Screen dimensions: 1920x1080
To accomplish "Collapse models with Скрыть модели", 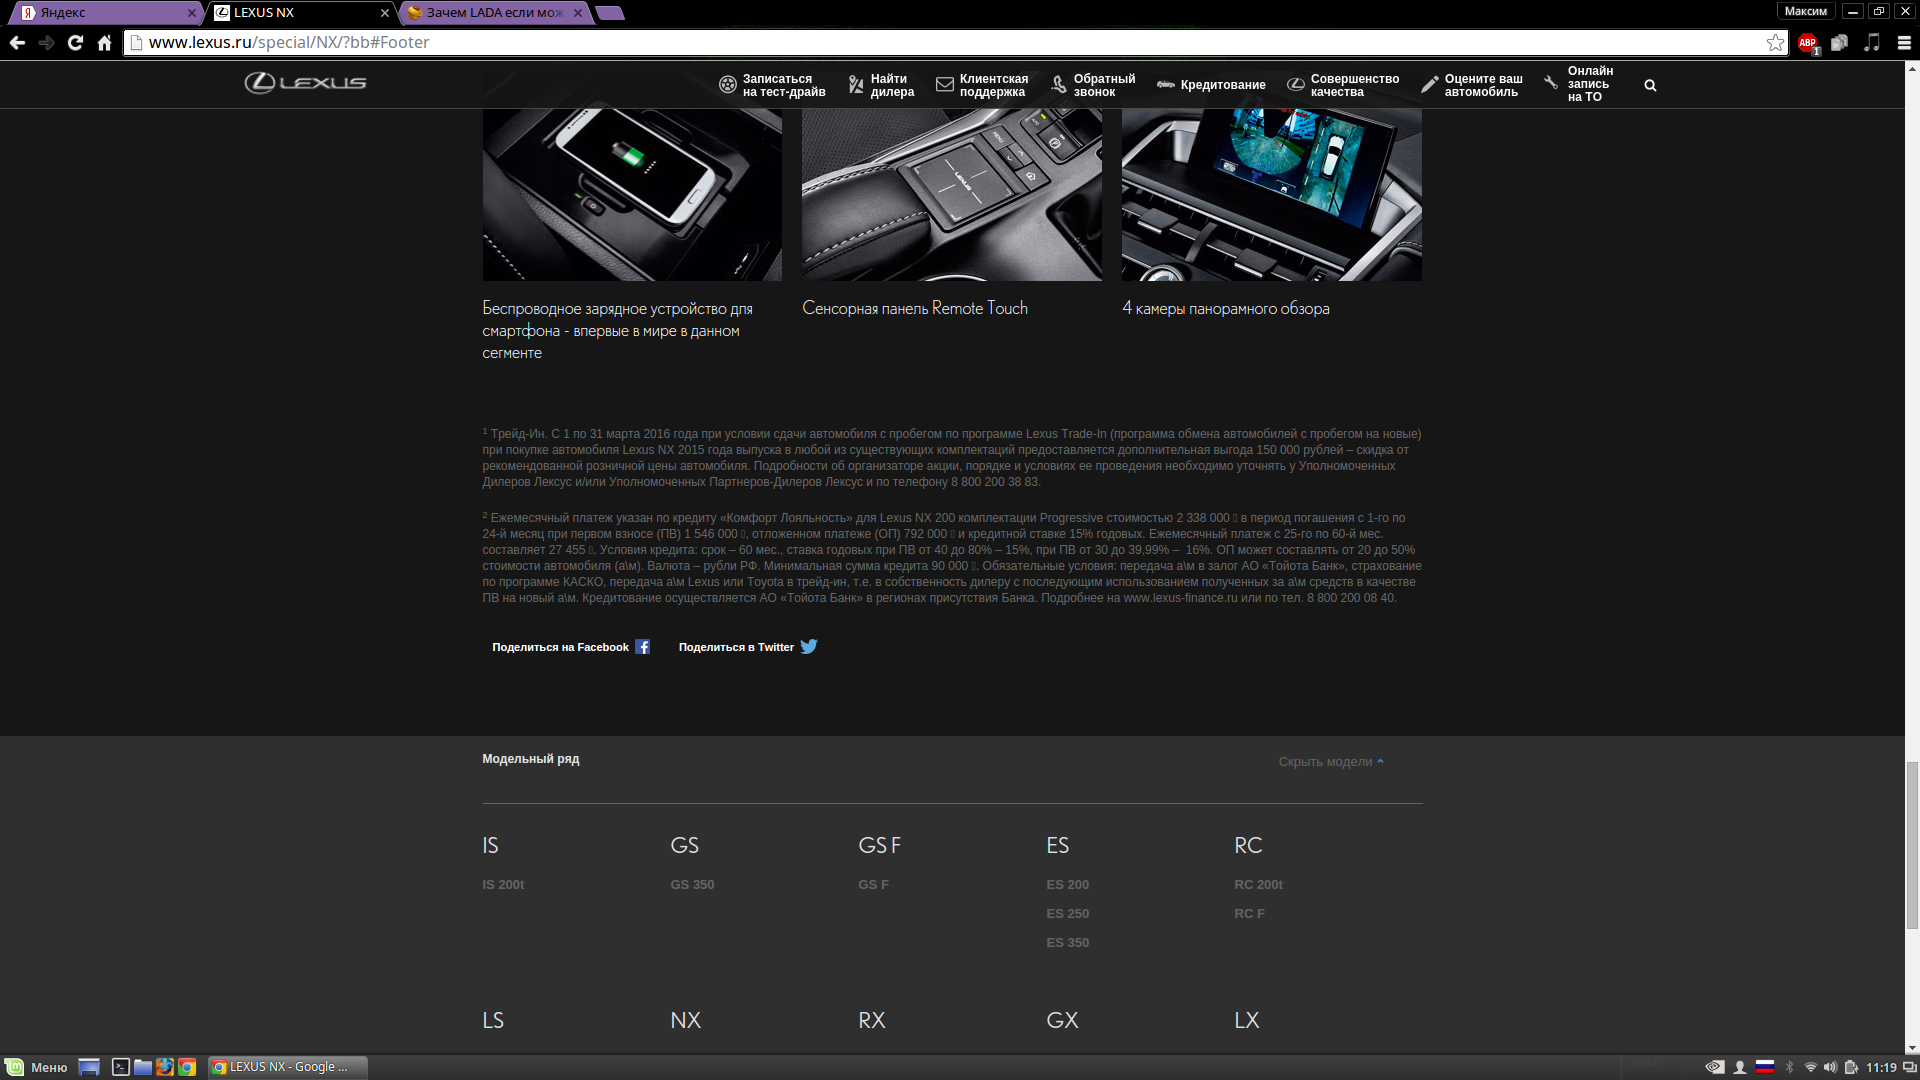I will tap(1331, 762).
